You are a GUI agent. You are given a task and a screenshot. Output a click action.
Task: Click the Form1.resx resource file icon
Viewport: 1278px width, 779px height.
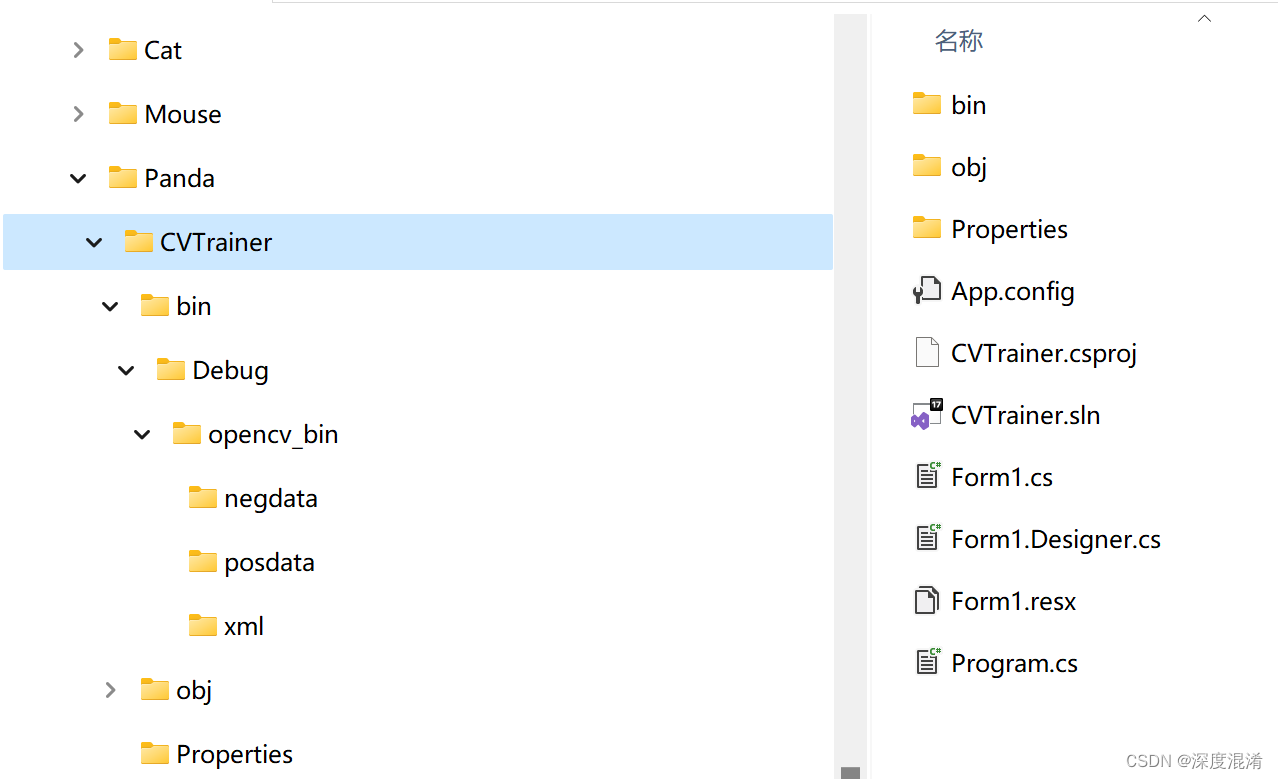click(x=927, y=601)
